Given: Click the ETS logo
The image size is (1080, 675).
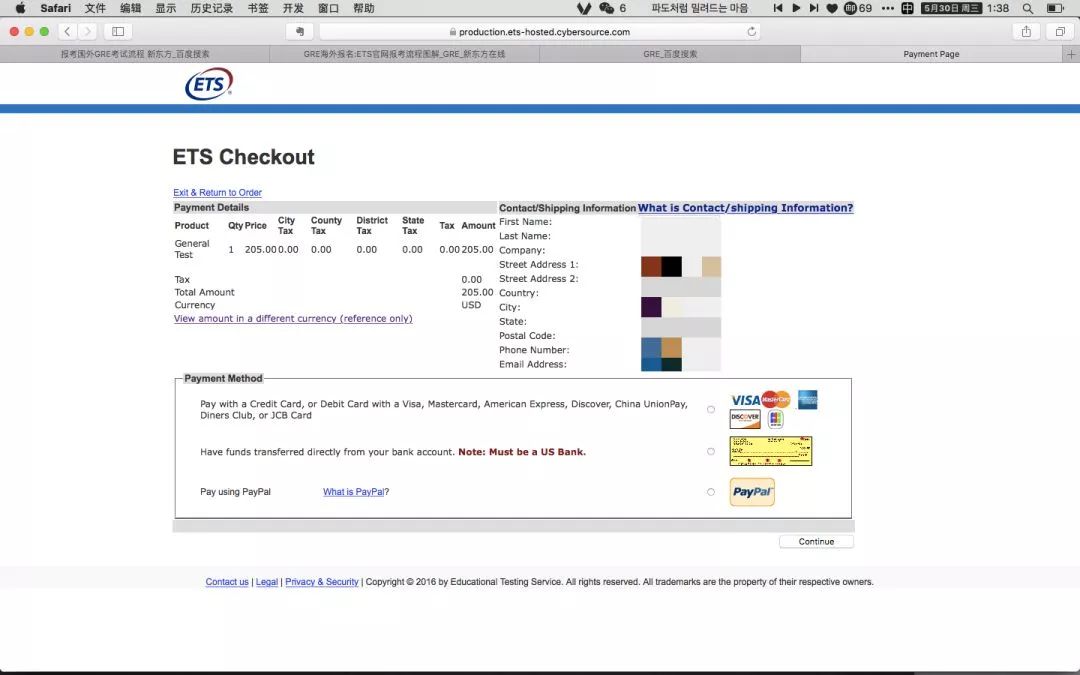Looking at the screenshot, I should click(209, 84).
